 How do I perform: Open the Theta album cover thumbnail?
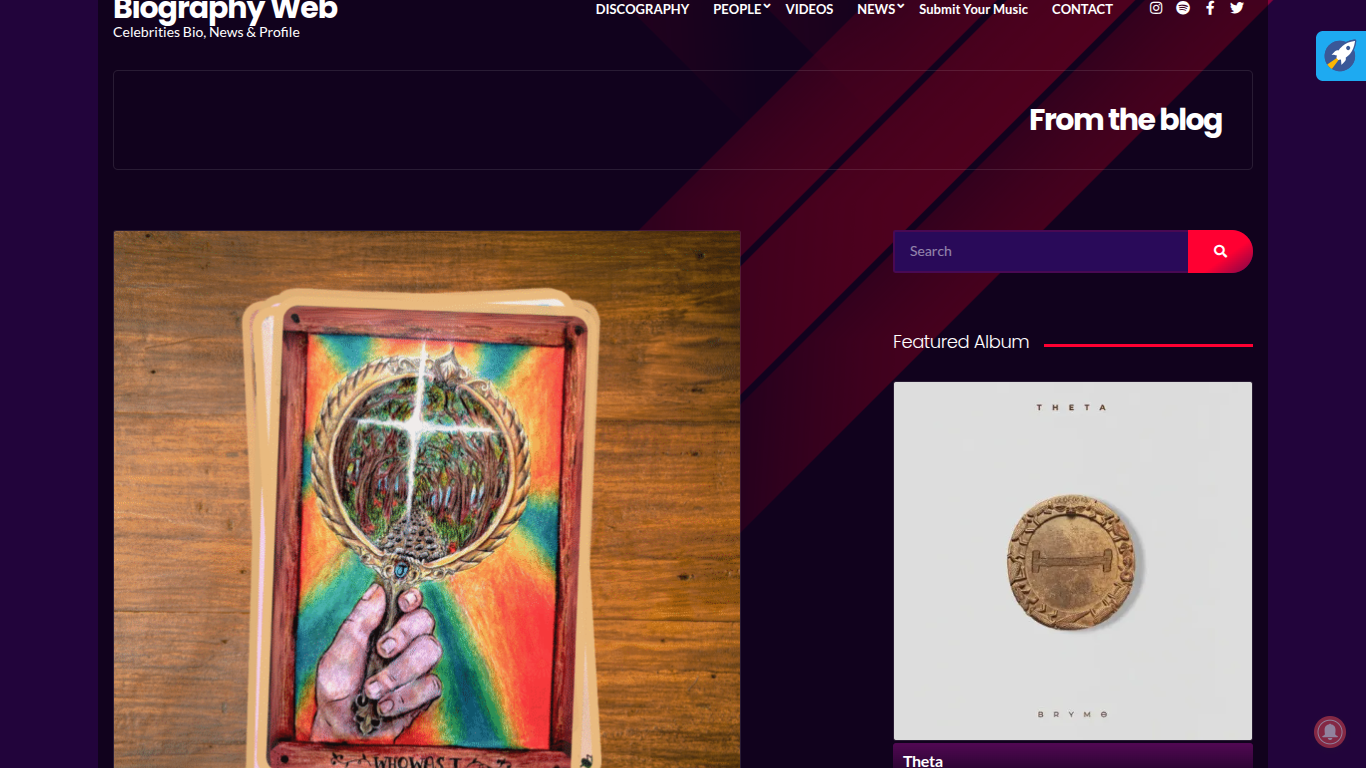click(1072, 561)
